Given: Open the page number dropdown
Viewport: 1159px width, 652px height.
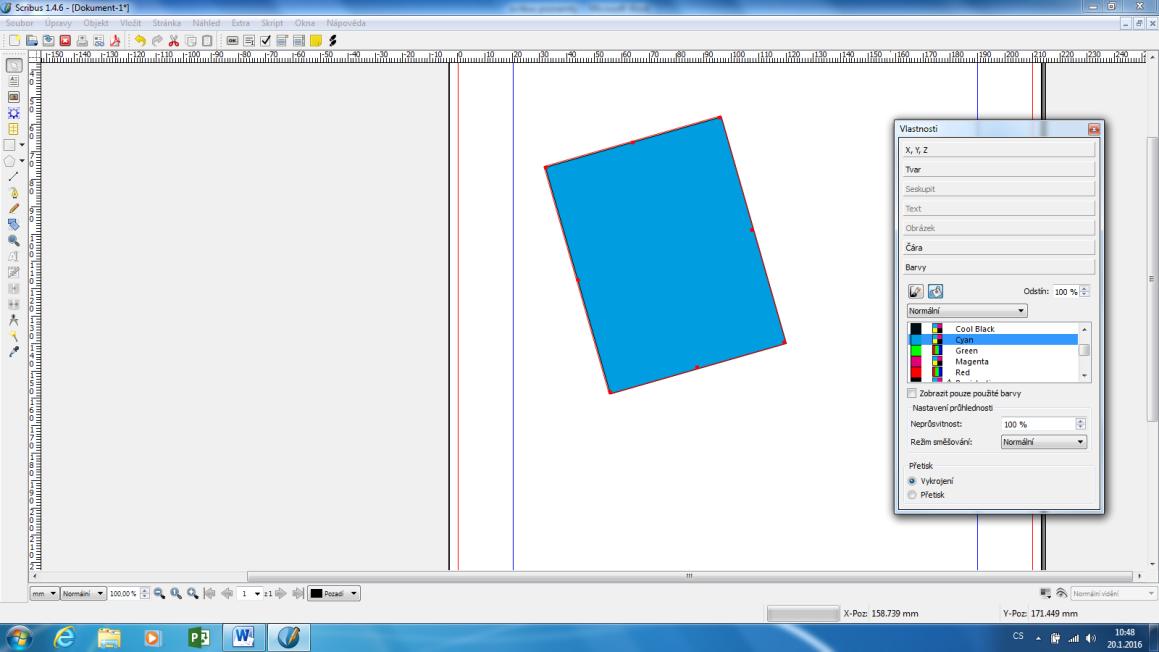Looking at the screenshot, I should (x=249, y=594).
